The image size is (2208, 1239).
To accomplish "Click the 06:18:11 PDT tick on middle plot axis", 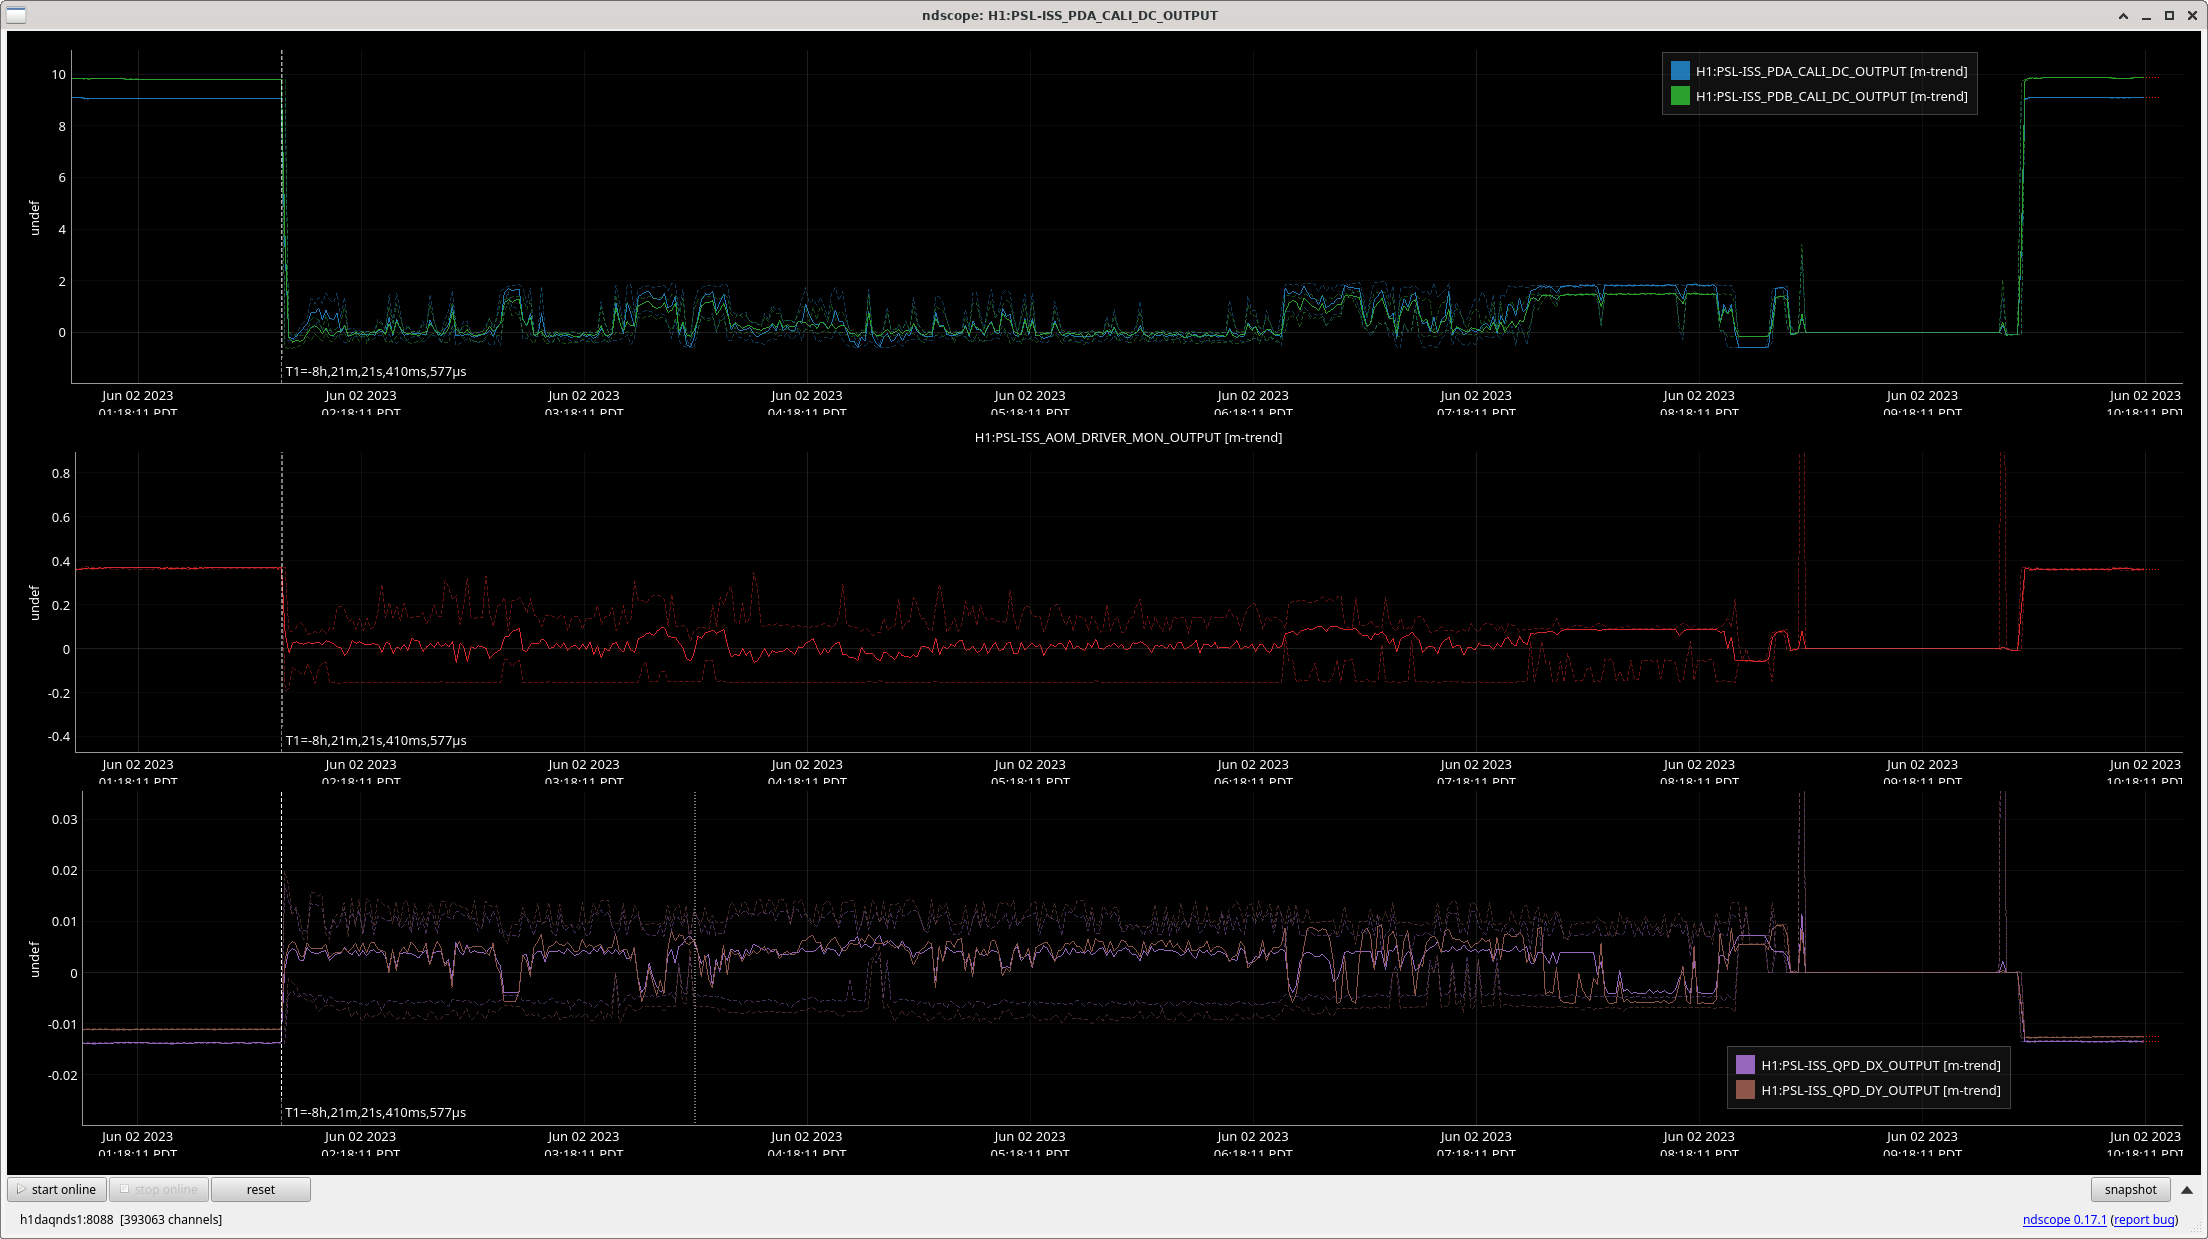I will click(1253, 772).
